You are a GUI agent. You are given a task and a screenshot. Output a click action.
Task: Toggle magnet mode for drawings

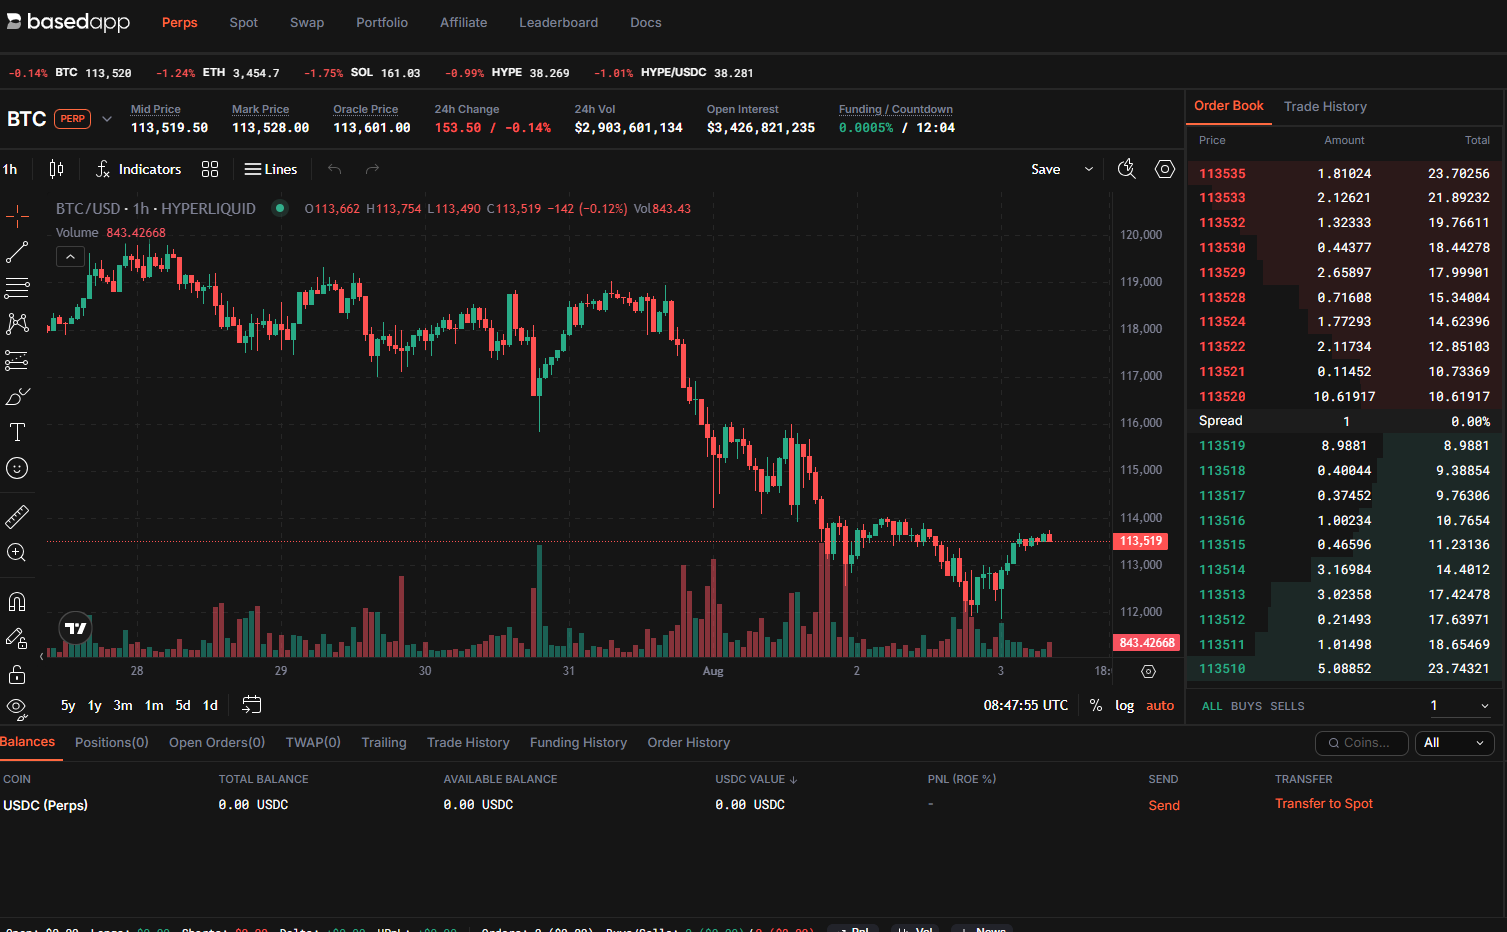pyautogui.click(x=17, y=602)
